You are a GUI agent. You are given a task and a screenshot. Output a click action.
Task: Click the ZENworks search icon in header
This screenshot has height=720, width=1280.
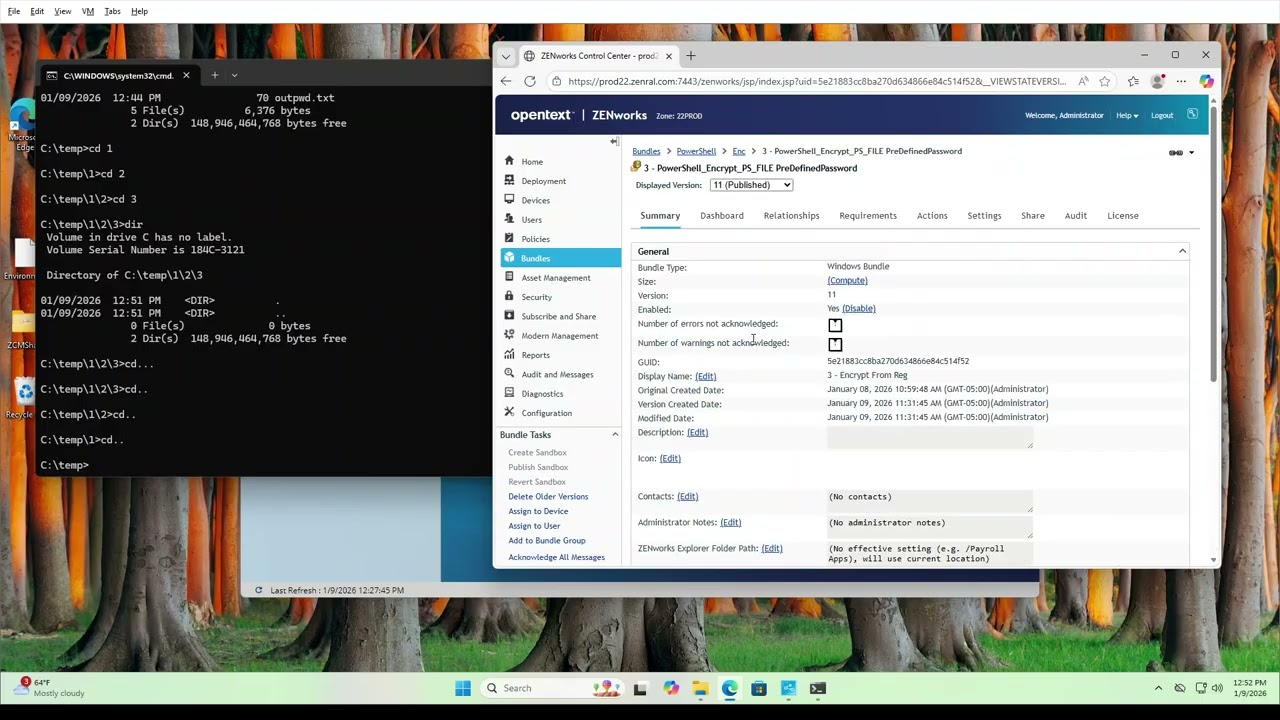click(x=1192, y=115)
